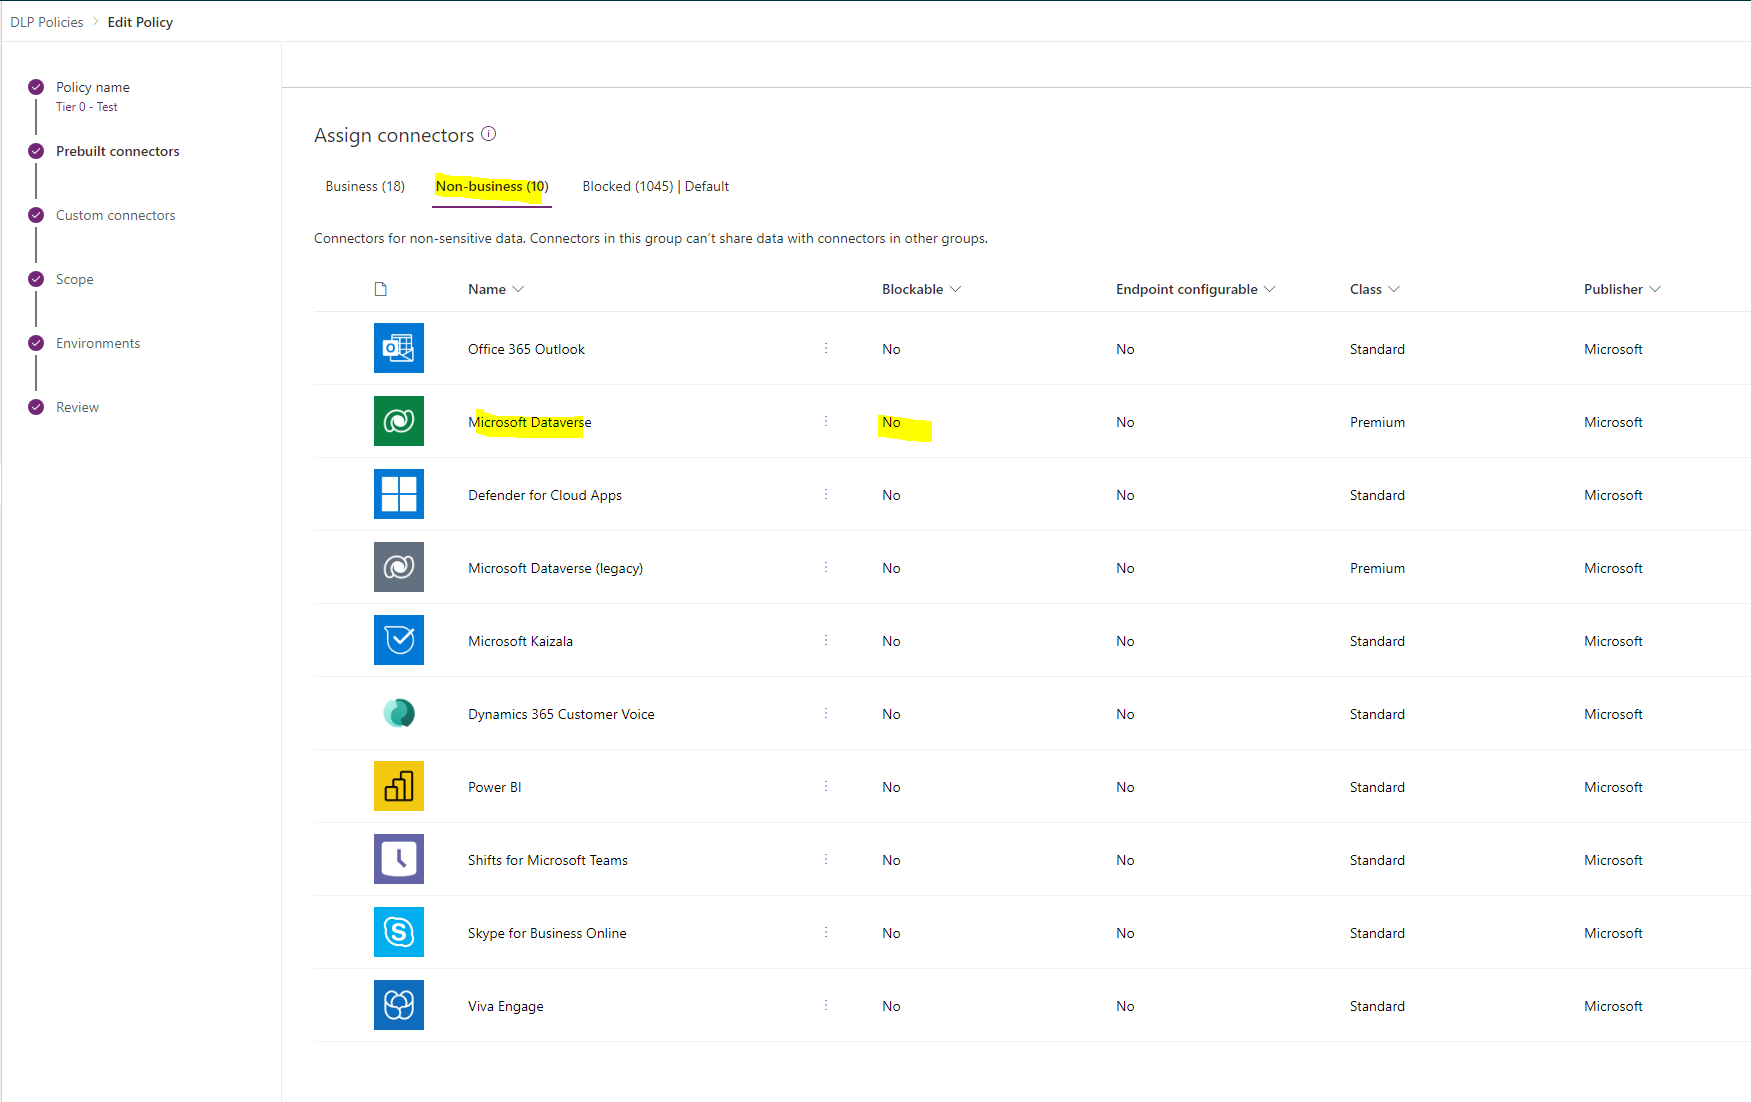Select the Skype for Business Online icon
The image size is (1751, 1102).
pyautogui.click(x=398, y=932)
